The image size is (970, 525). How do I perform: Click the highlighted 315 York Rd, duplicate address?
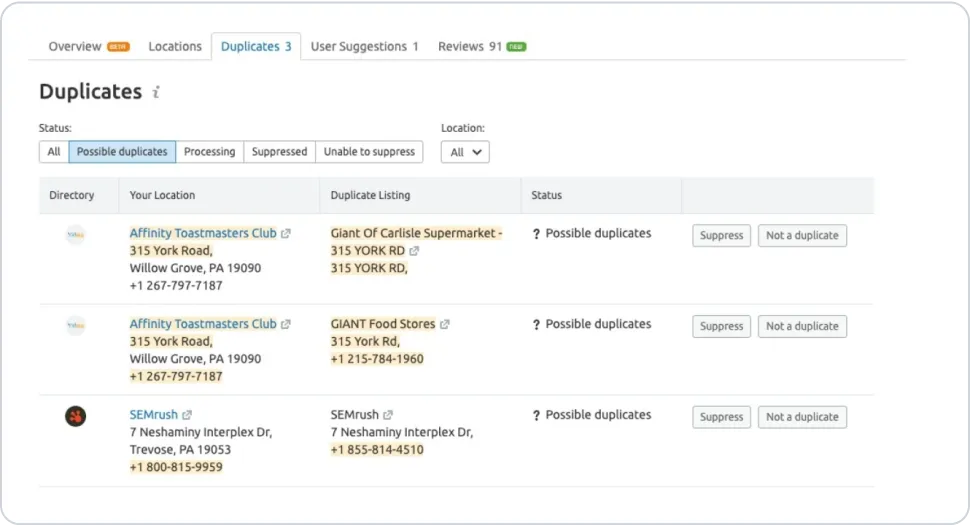point(365,341)
